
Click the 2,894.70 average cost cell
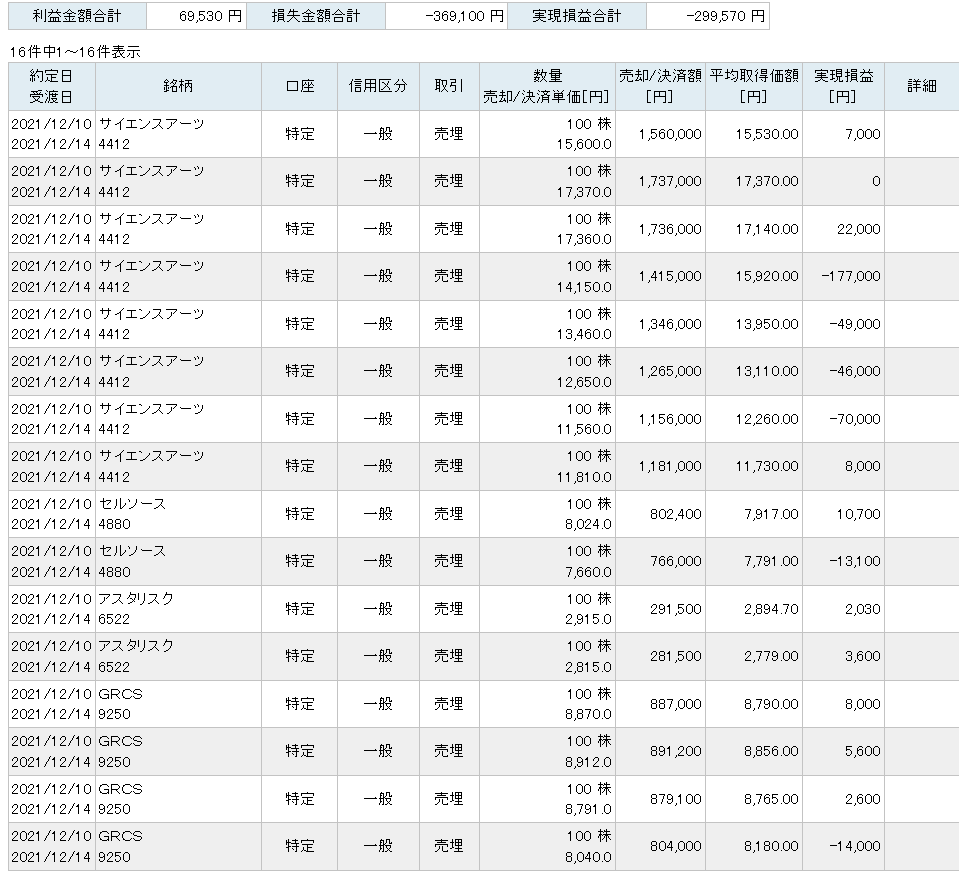tap(754, 609)
